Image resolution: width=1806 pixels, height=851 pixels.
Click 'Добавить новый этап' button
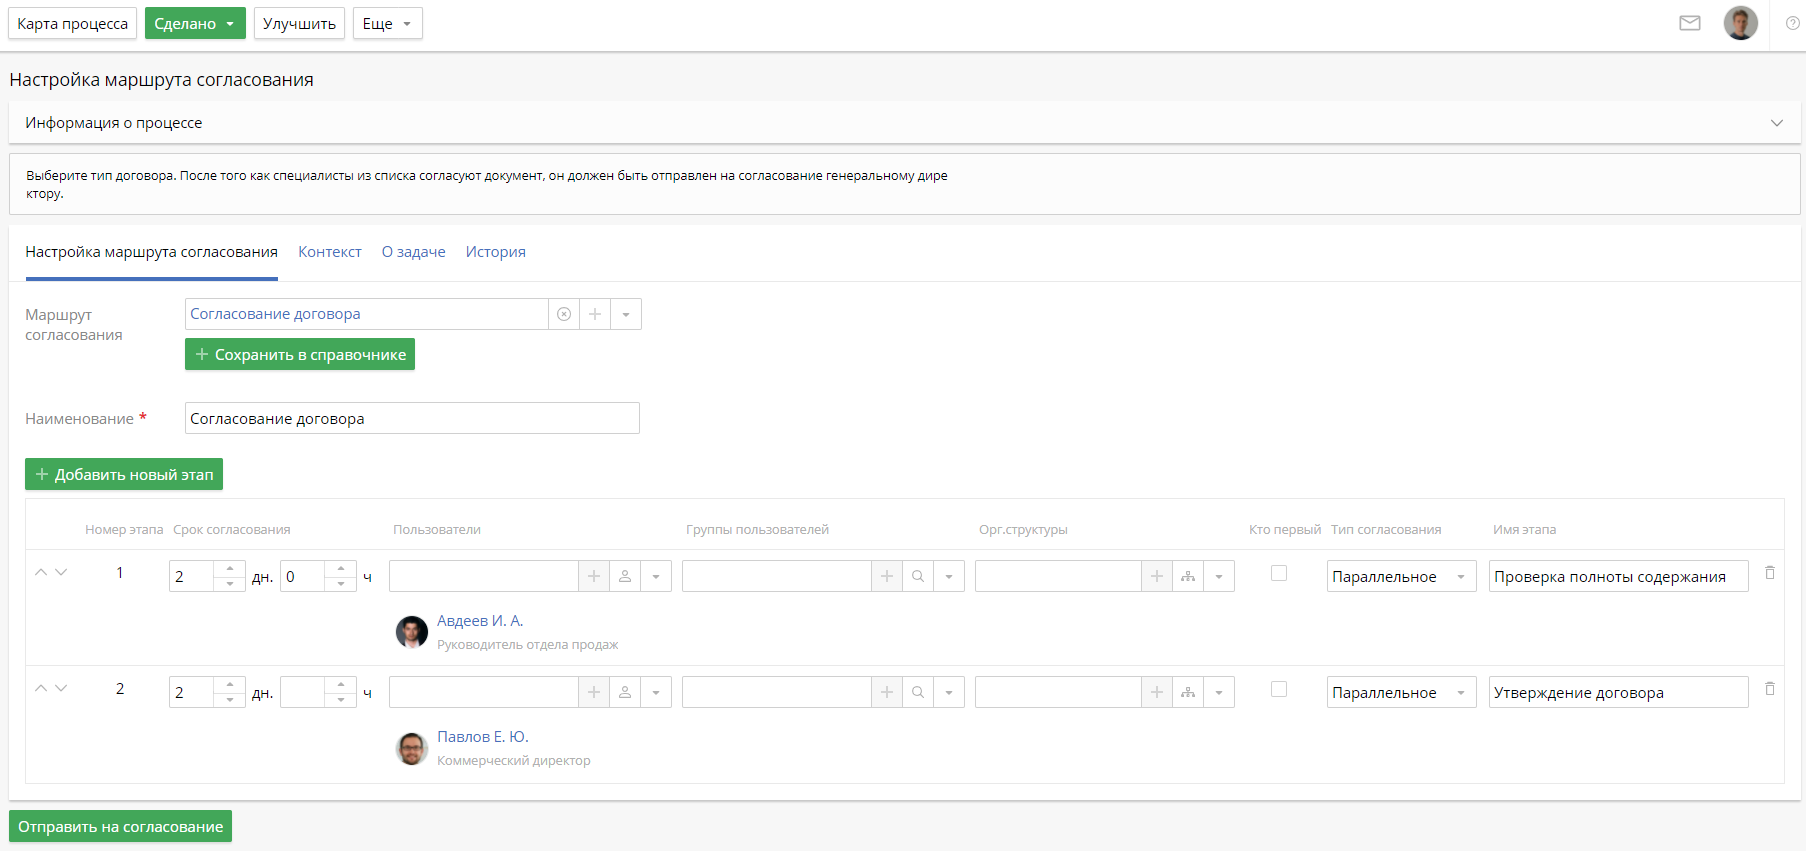click(124, 474)
